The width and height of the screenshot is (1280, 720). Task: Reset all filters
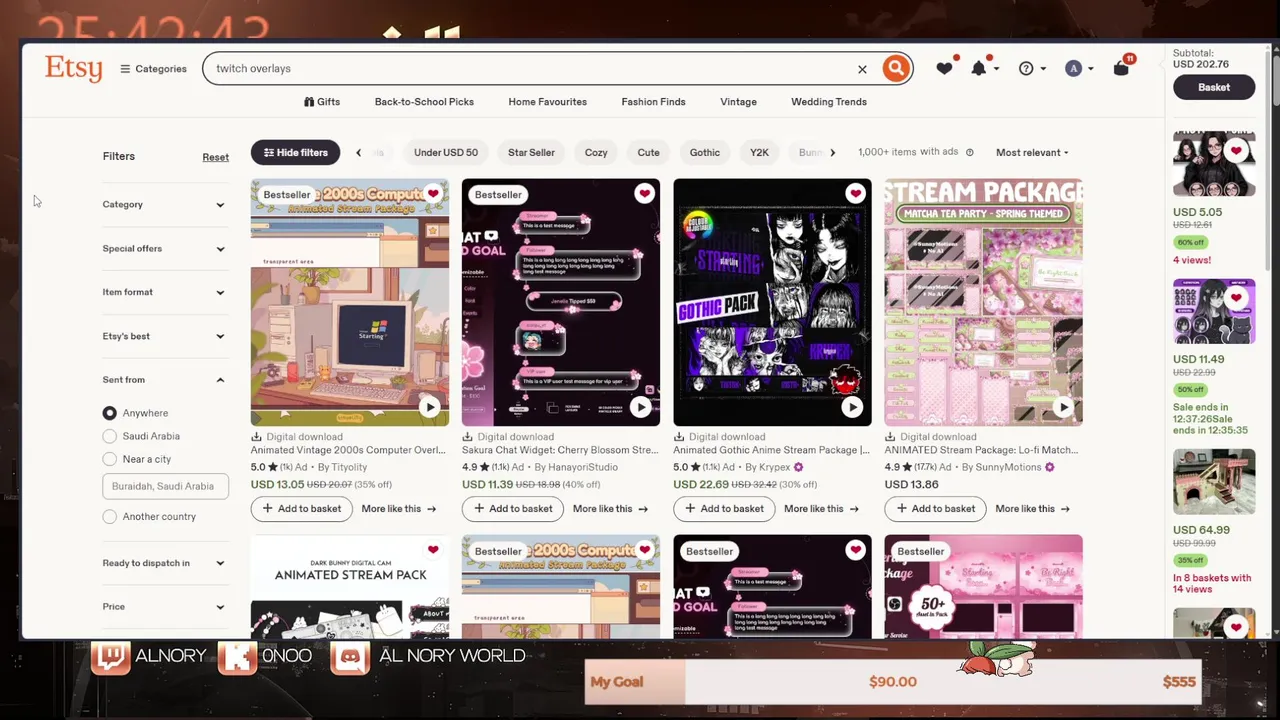point(216,157)
